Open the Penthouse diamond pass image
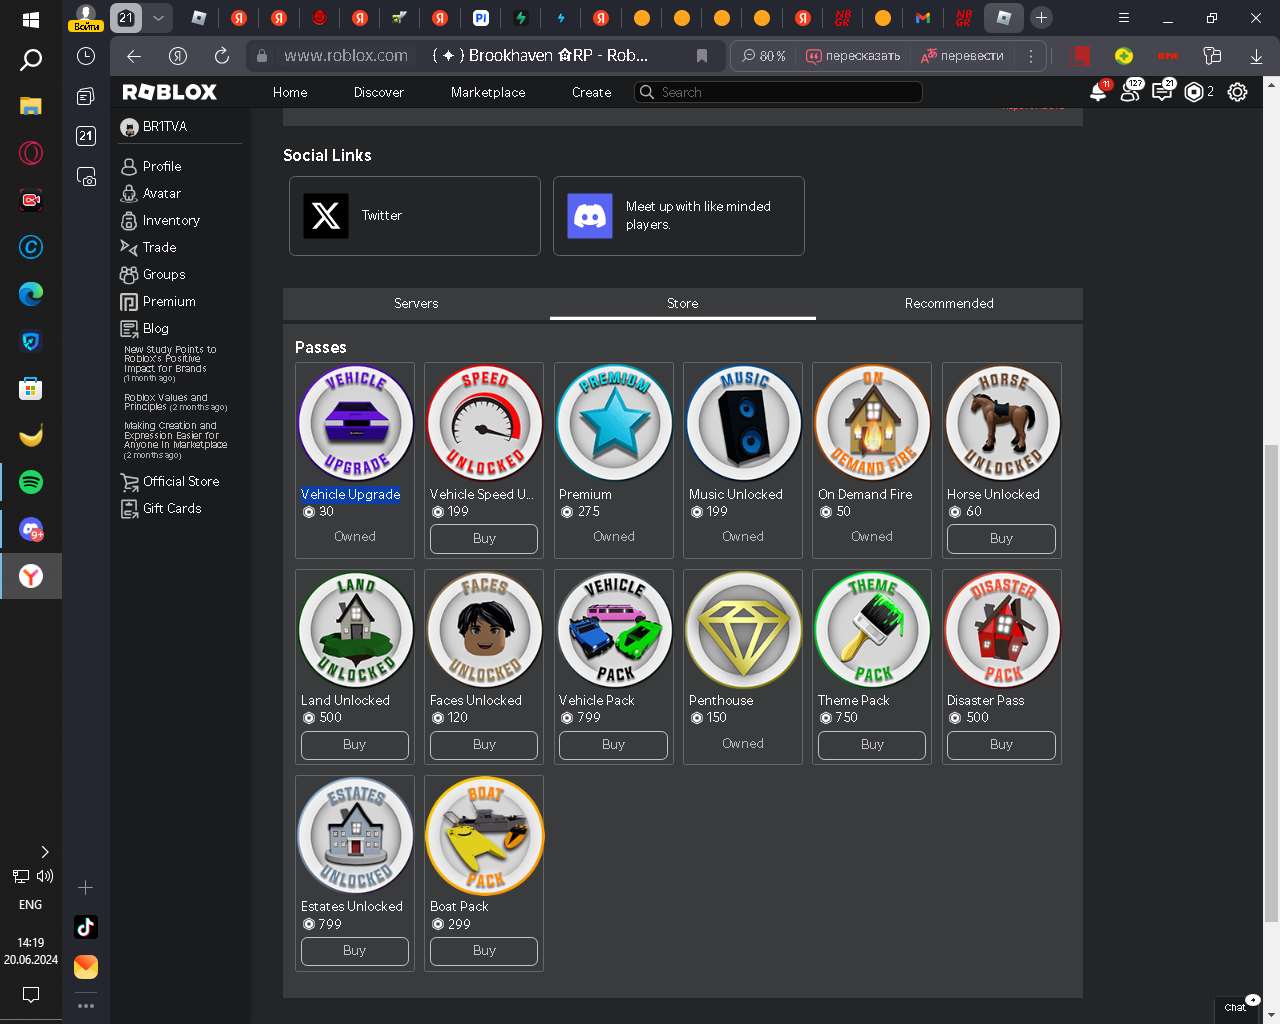 coord(743,630)
